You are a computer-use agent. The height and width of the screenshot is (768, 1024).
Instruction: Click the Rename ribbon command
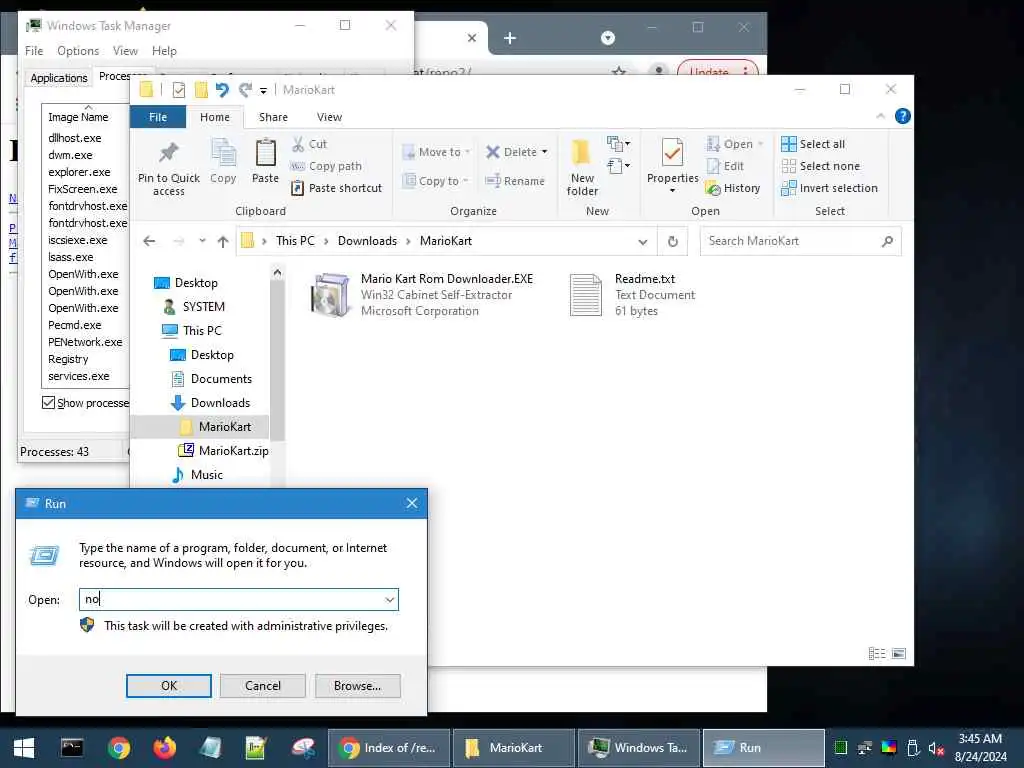[515, 181]
